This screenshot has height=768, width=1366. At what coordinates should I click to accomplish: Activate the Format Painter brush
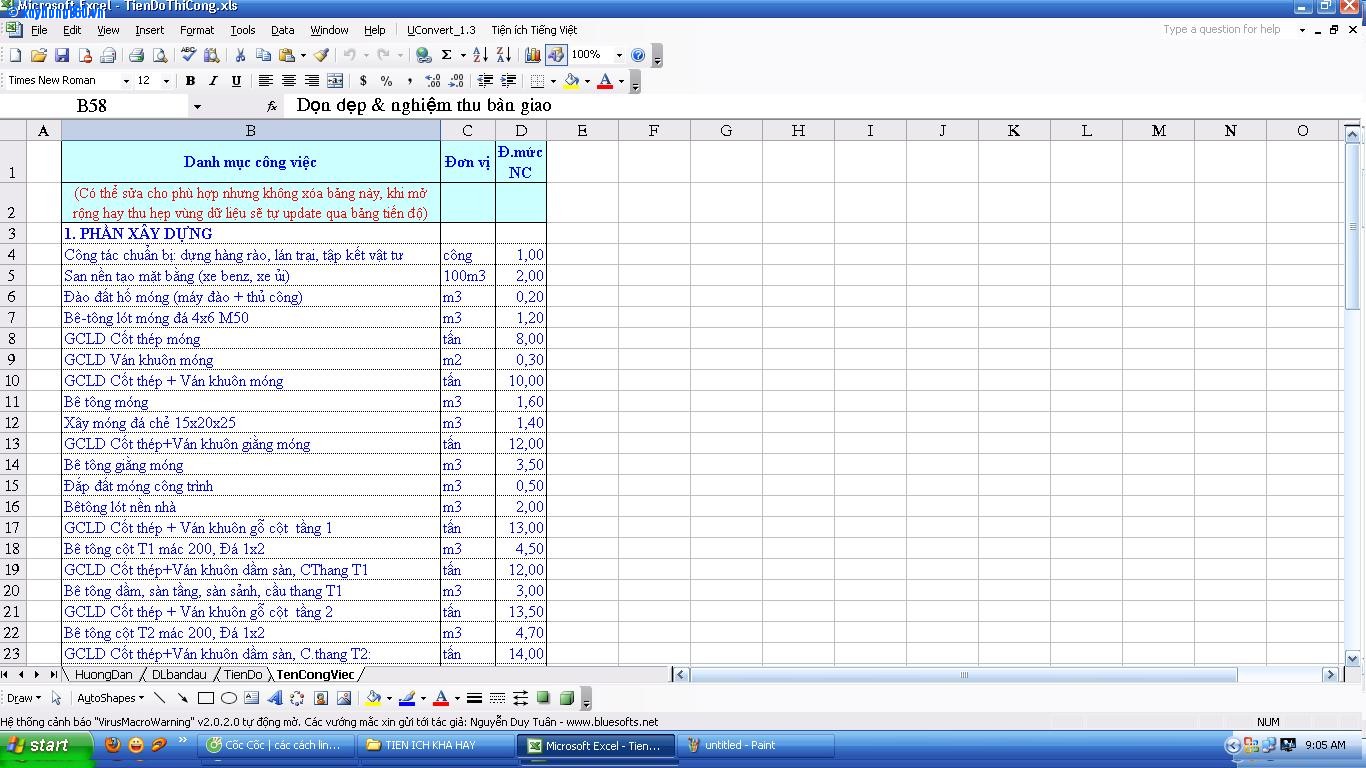[x=321, y=55]
